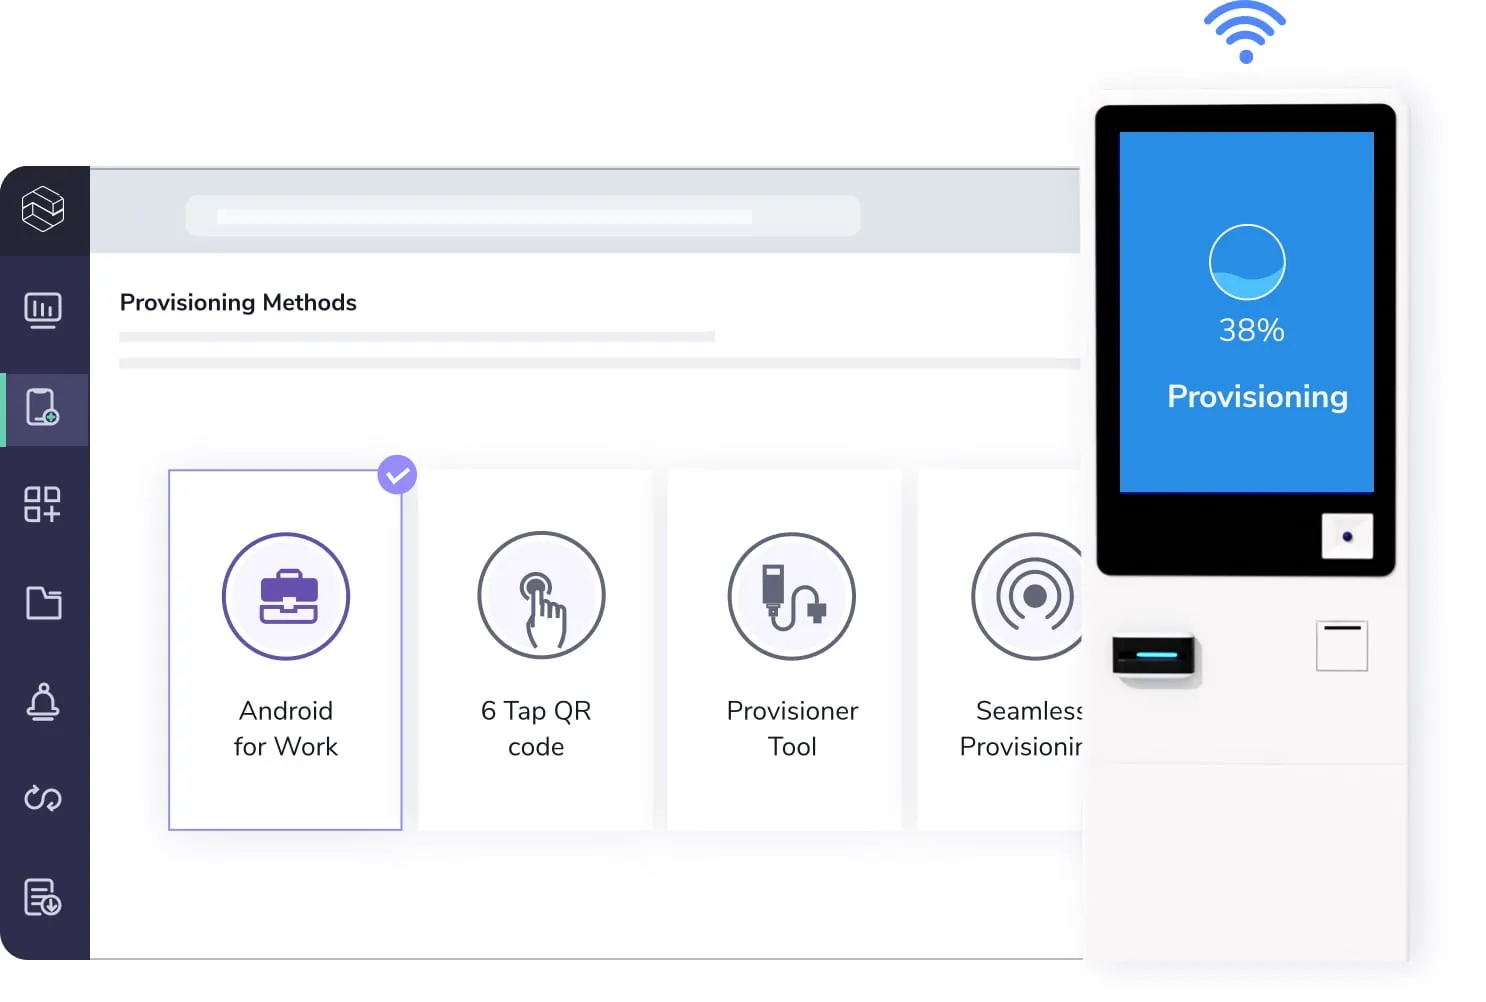Click the camera button below the kiosk screen
Image resolution: width=1486 pixels, height=1002 pixels.
click(x=1348, y=536)
